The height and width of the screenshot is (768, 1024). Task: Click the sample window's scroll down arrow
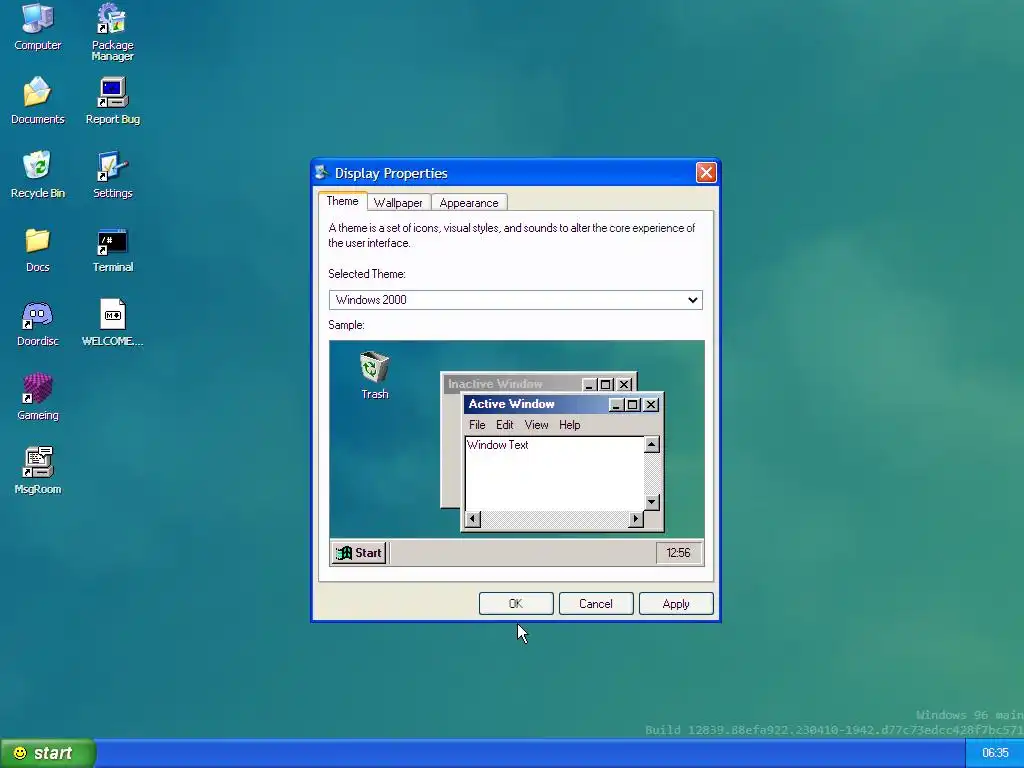(652, 502)
